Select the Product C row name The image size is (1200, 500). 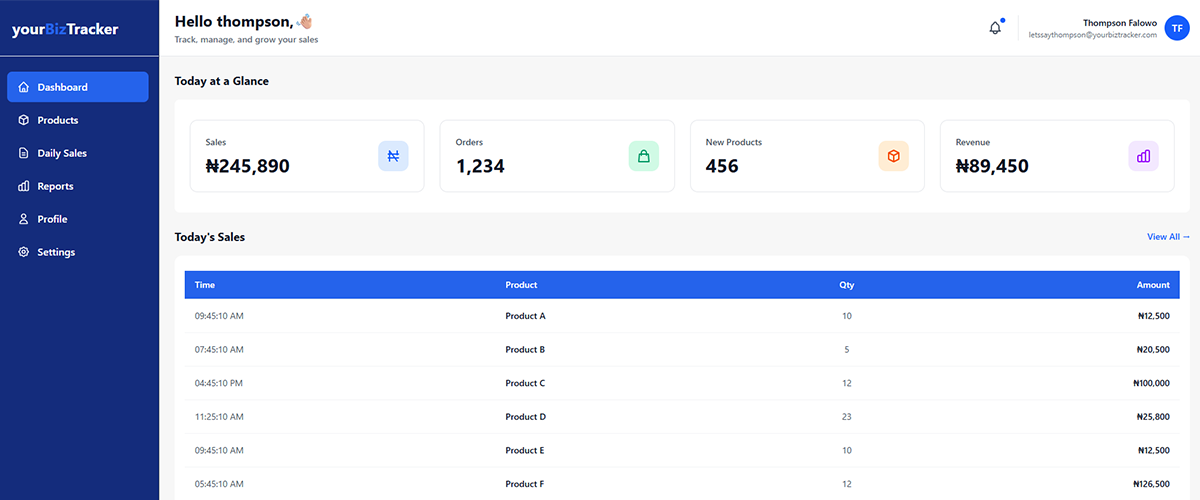point(525,383)
